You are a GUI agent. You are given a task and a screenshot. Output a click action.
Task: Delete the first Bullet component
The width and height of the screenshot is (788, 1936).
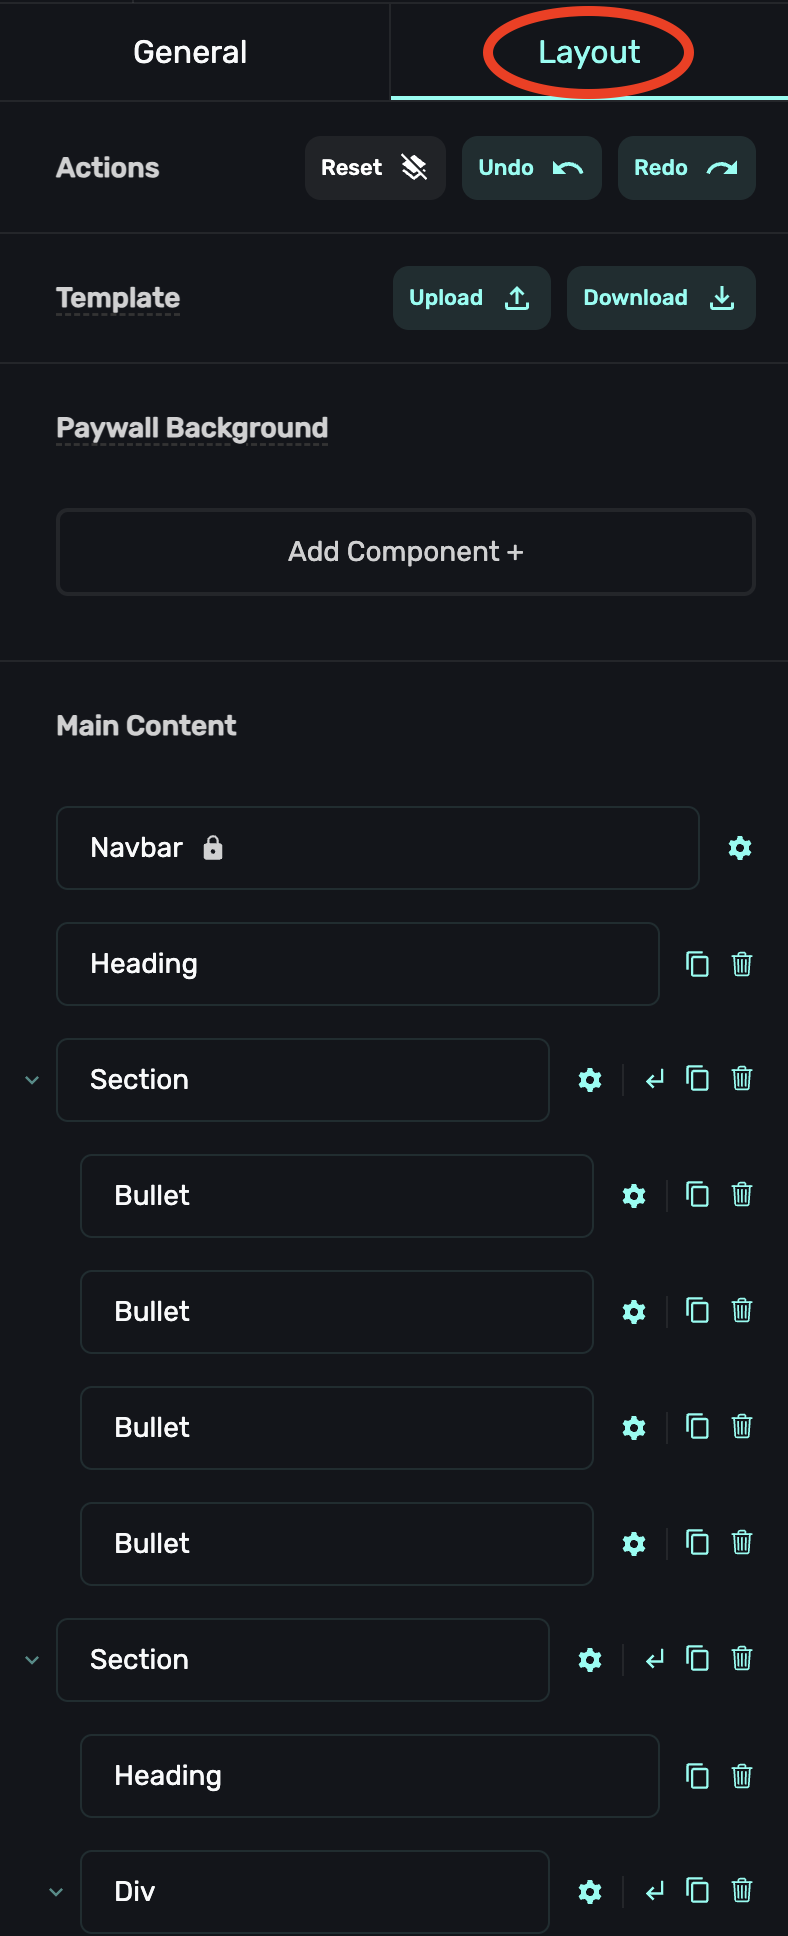(742, 1194)
